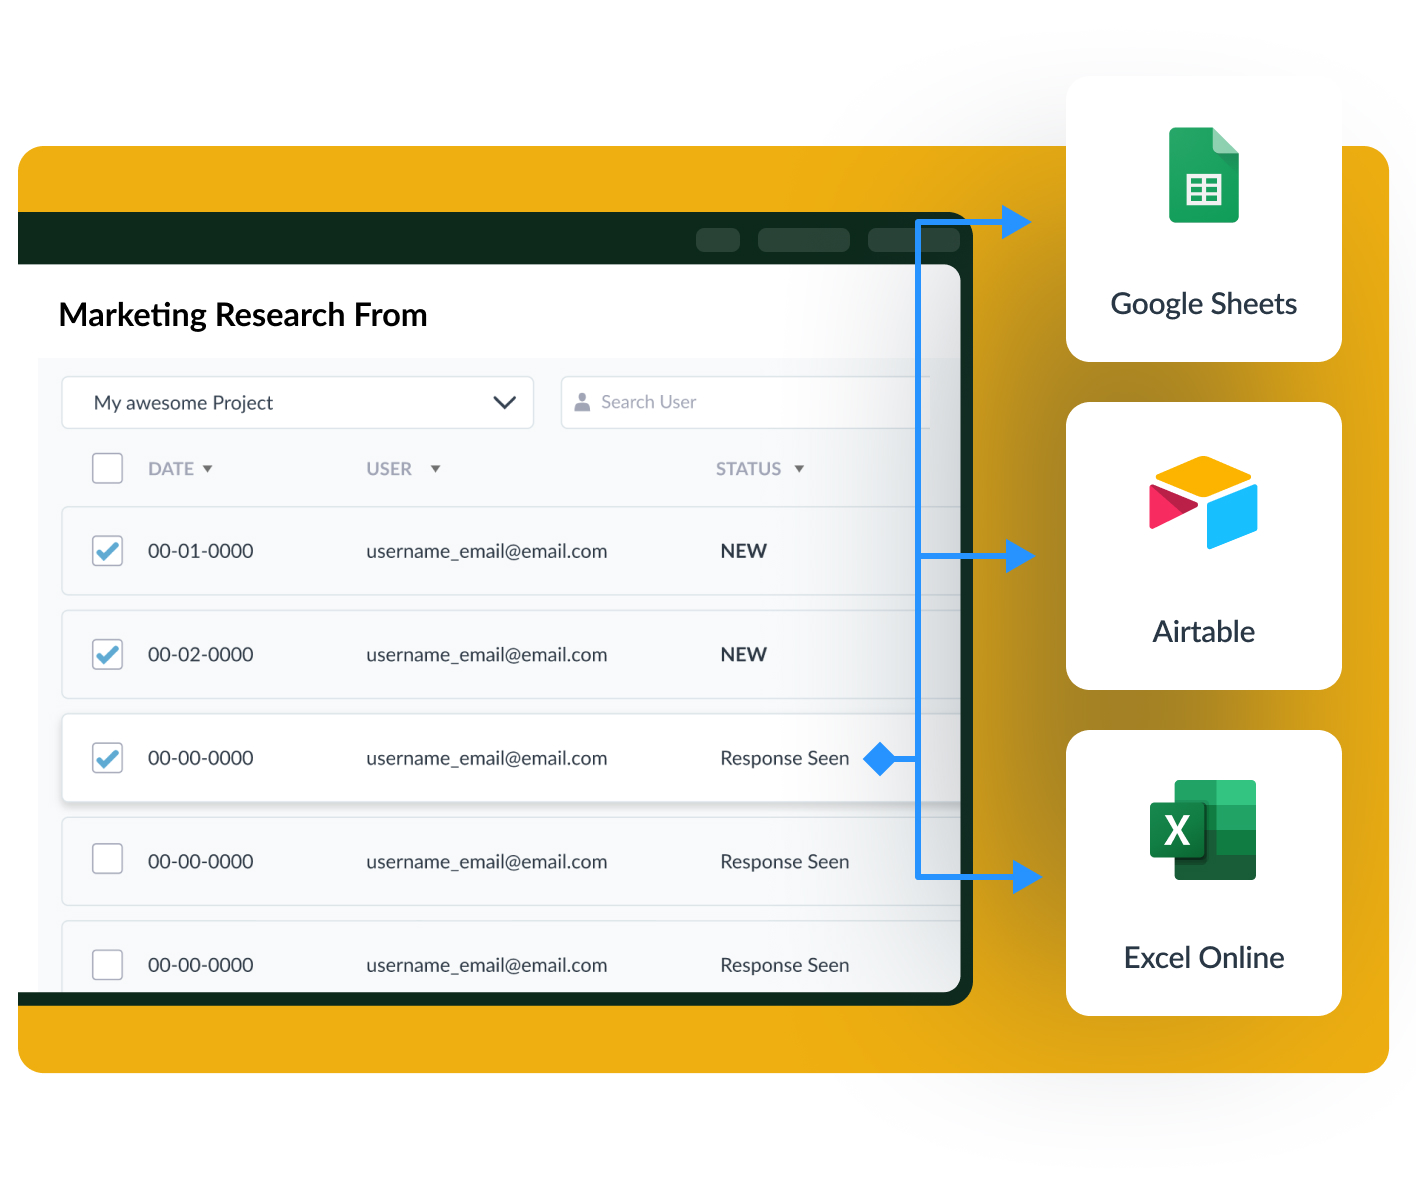Select the Excel Online label

point(1203,958)
